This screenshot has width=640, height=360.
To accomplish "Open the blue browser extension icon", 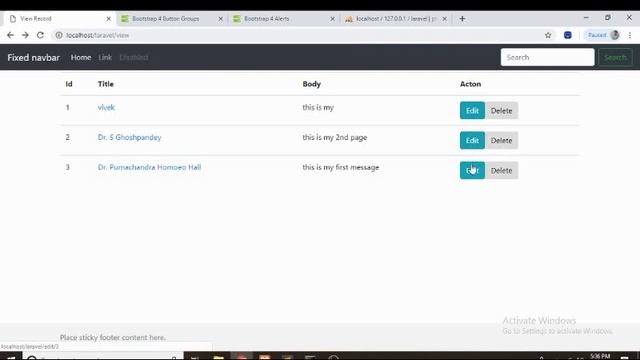I will coord(568,36).
